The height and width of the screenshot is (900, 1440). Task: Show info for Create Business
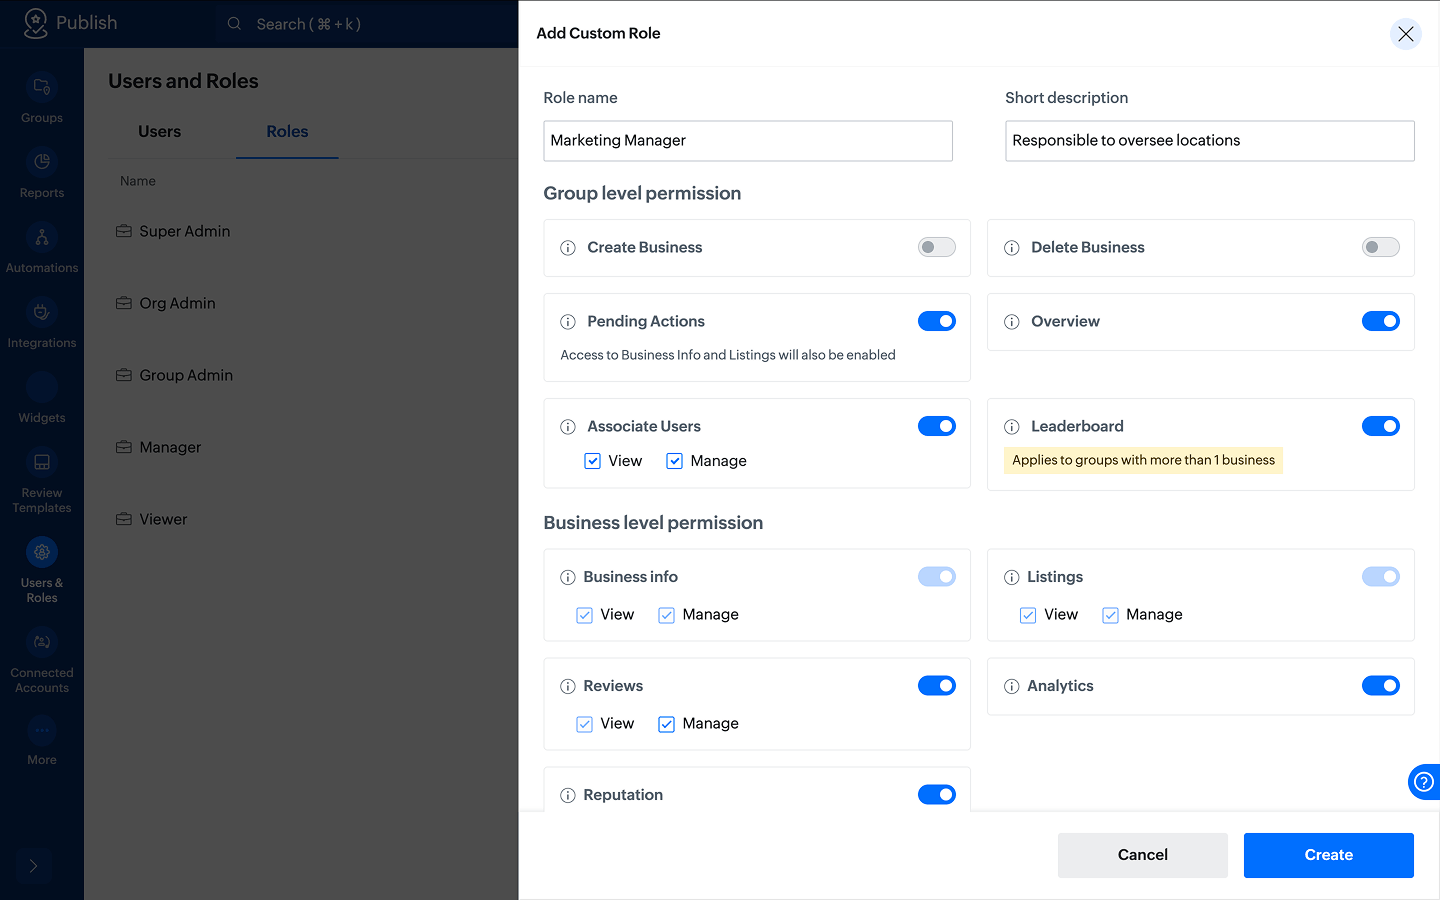click(568, 248)
